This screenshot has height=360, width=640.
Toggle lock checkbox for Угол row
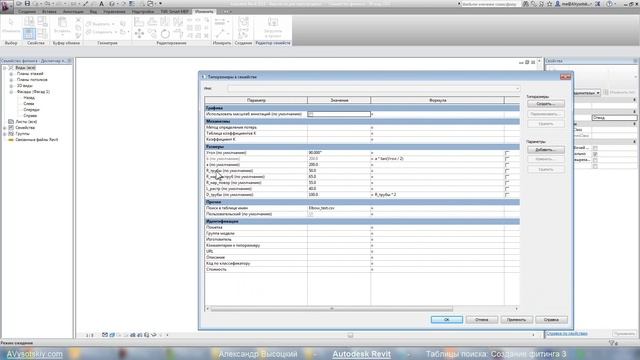(x=507, y=153)
